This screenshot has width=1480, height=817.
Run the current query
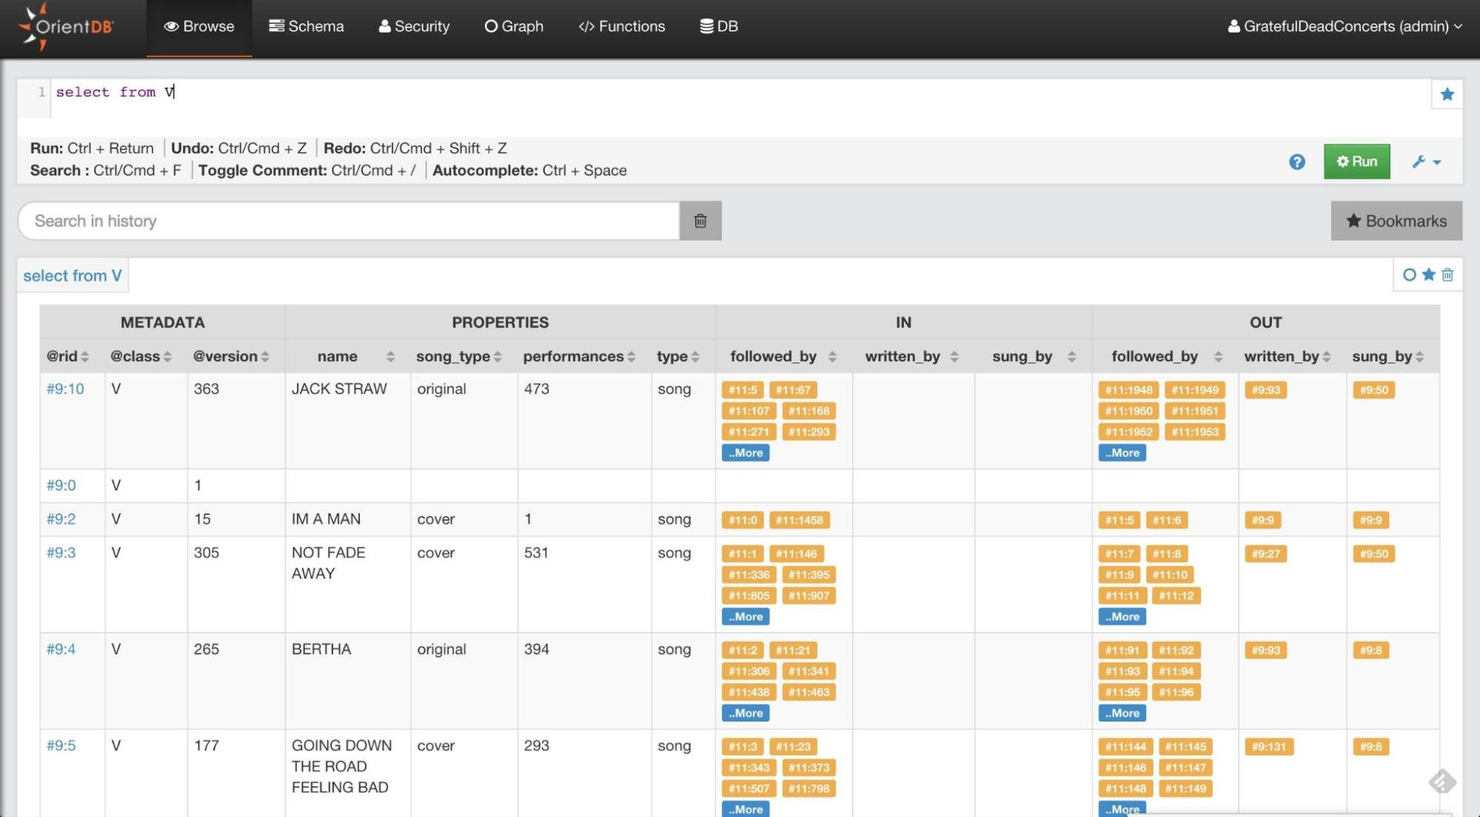point(1356,161)
